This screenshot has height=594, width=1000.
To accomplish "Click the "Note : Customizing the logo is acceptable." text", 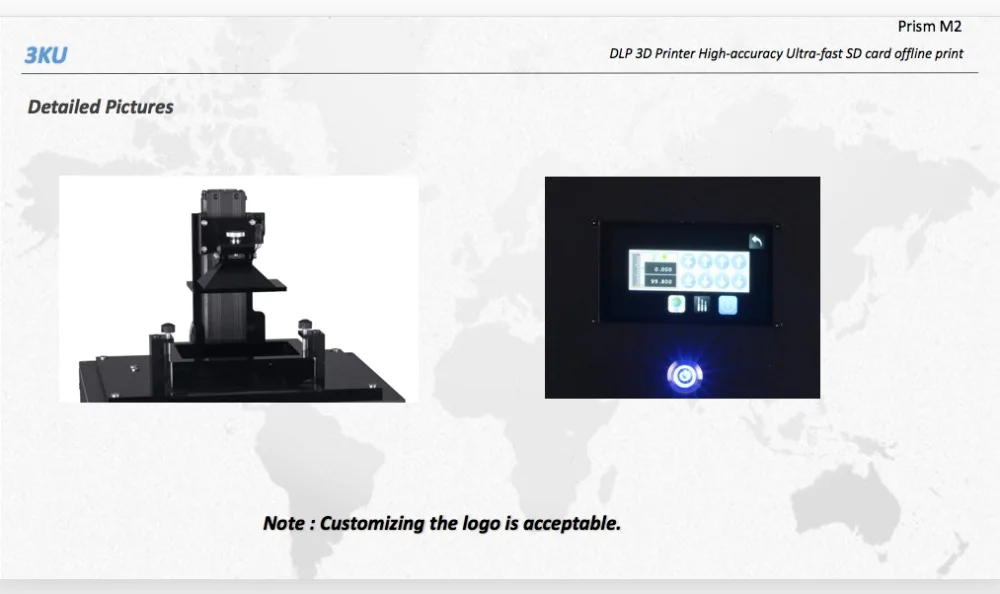I will coord(442,523).
